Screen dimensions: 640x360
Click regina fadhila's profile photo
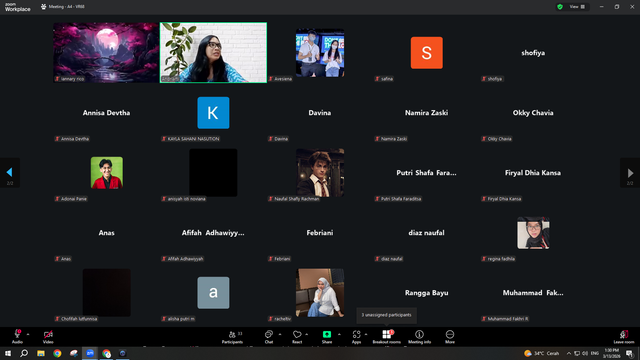coord(533,233)
